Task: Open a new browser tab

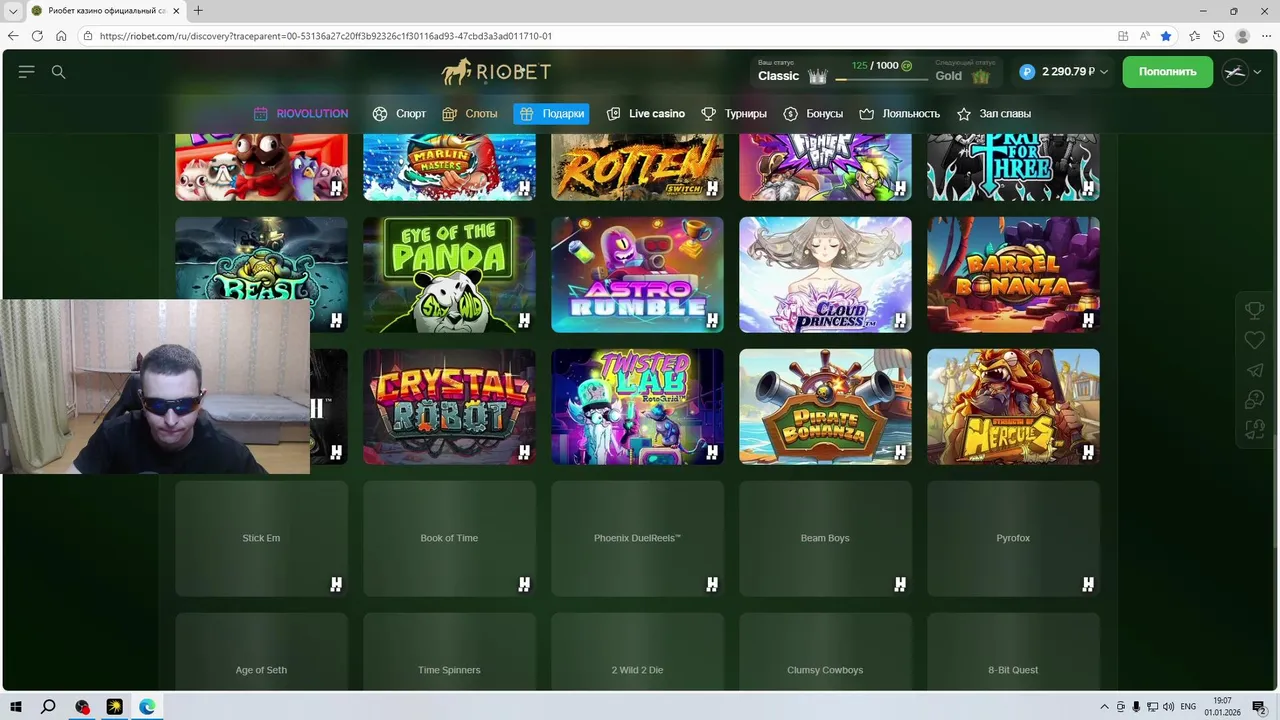Action: (198, 11)
